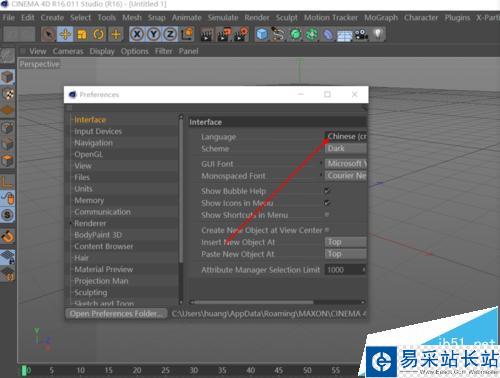
Task: Open the viewport Display menu
Action: point(102,52)
